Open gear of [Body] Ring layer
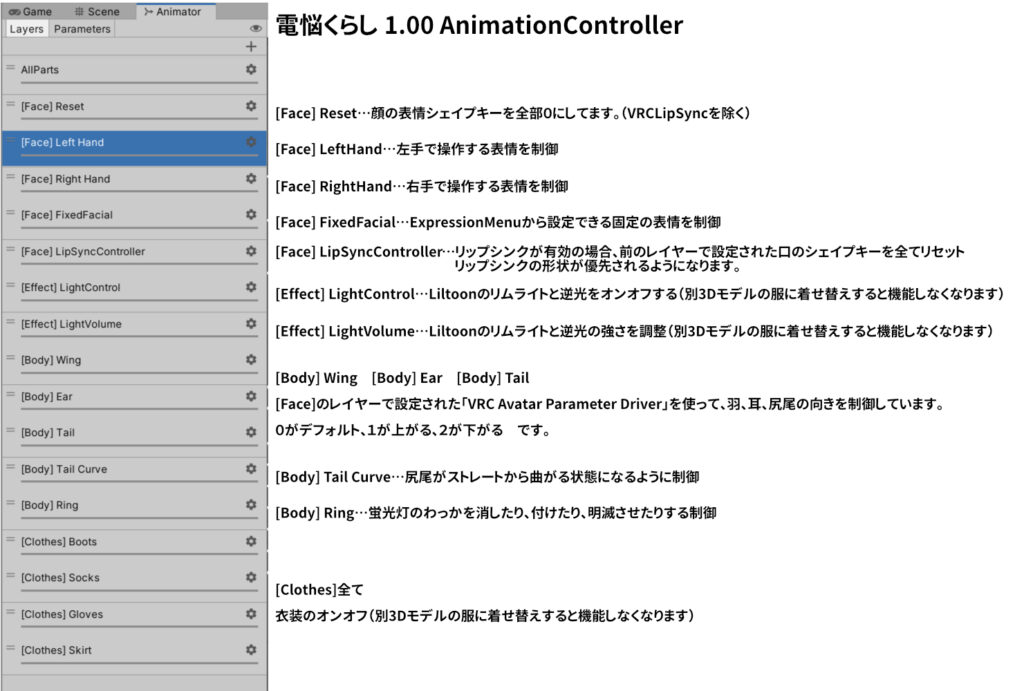This screenshot has height=691, width=1024. 251,504
